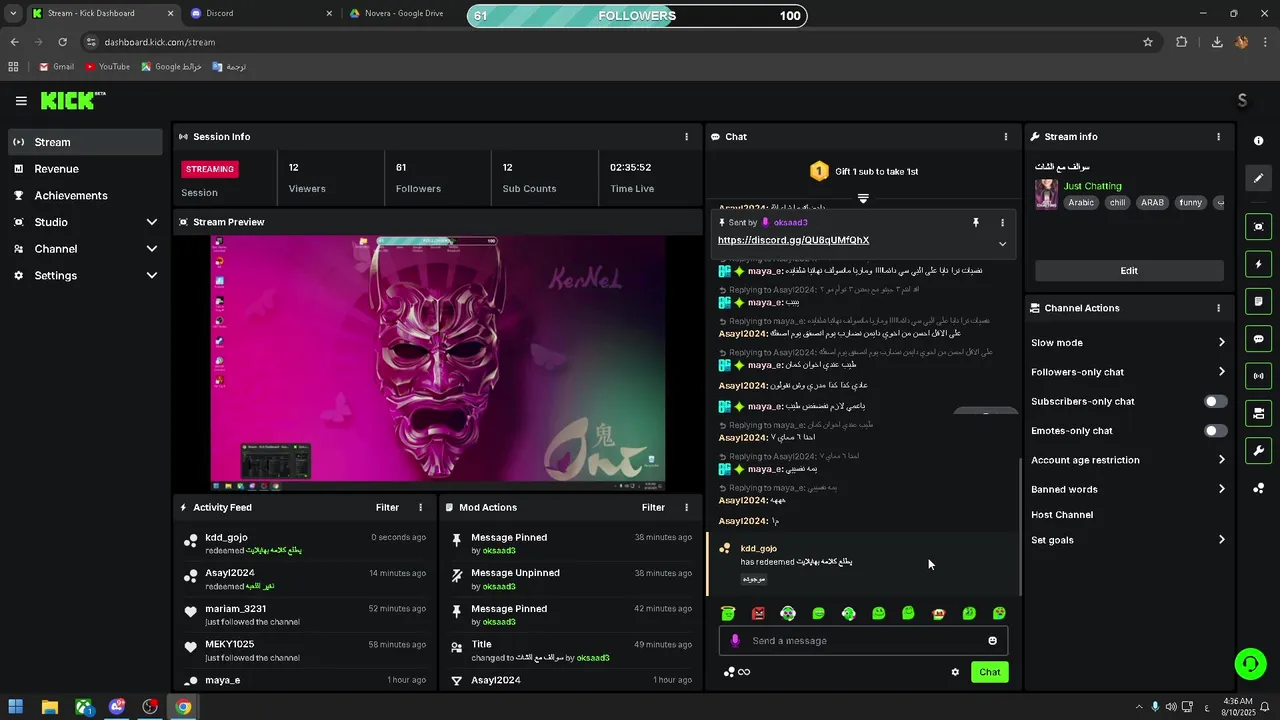Click the Stream Preview video thumbnail
The width and height of the screenshot is (1280, 720).
[x=438, y=364]
